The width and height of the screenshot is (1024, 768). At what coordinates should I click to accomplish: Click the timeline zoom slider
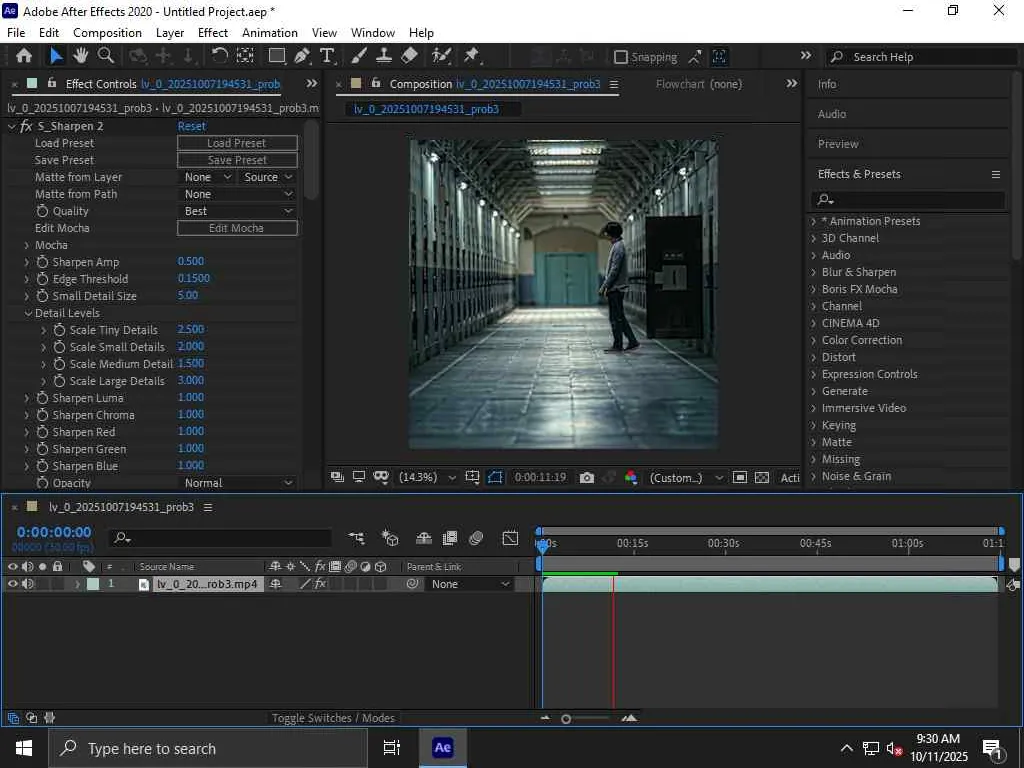tap(566, 718)
